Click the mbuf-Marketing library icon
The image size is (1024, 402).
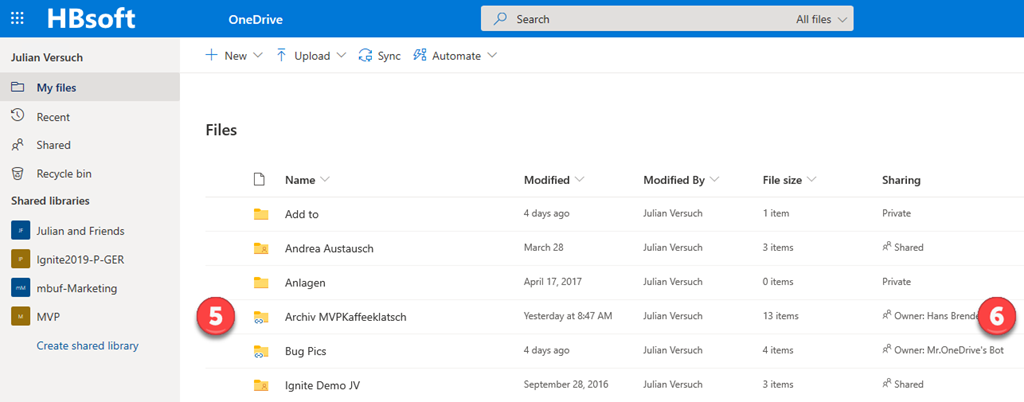20,288
